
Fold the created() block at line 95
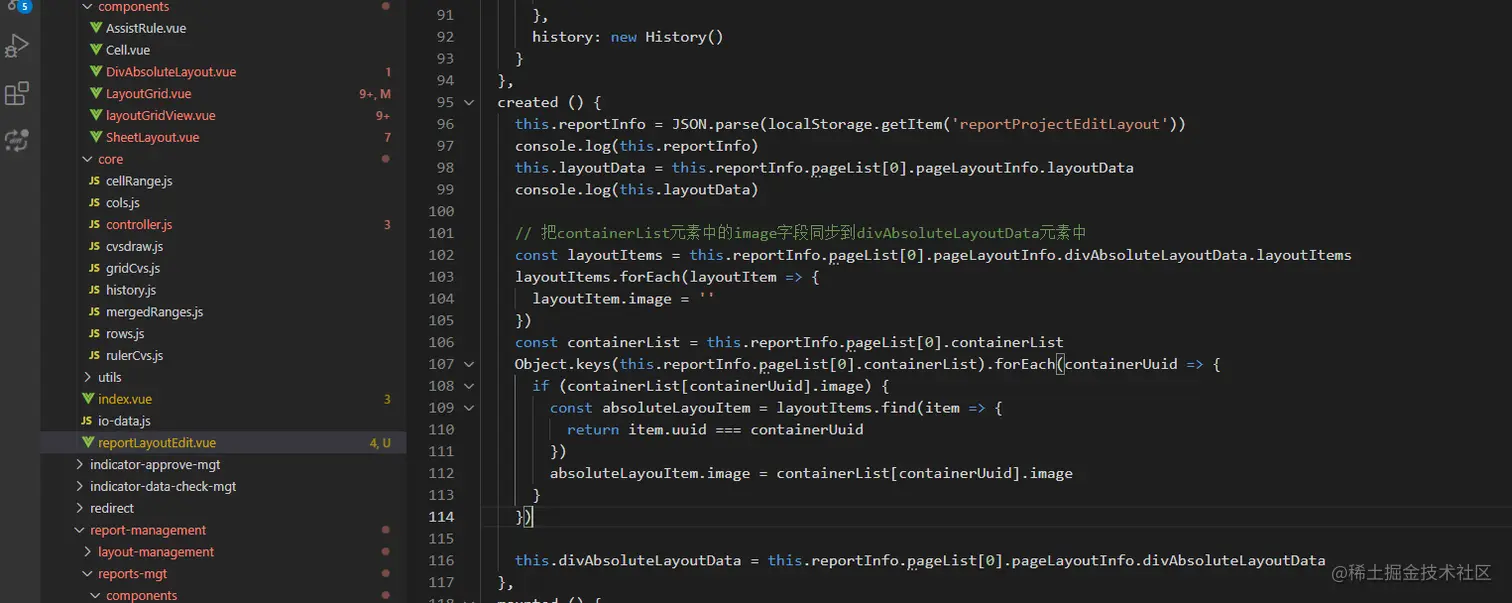tap(469, 102)
